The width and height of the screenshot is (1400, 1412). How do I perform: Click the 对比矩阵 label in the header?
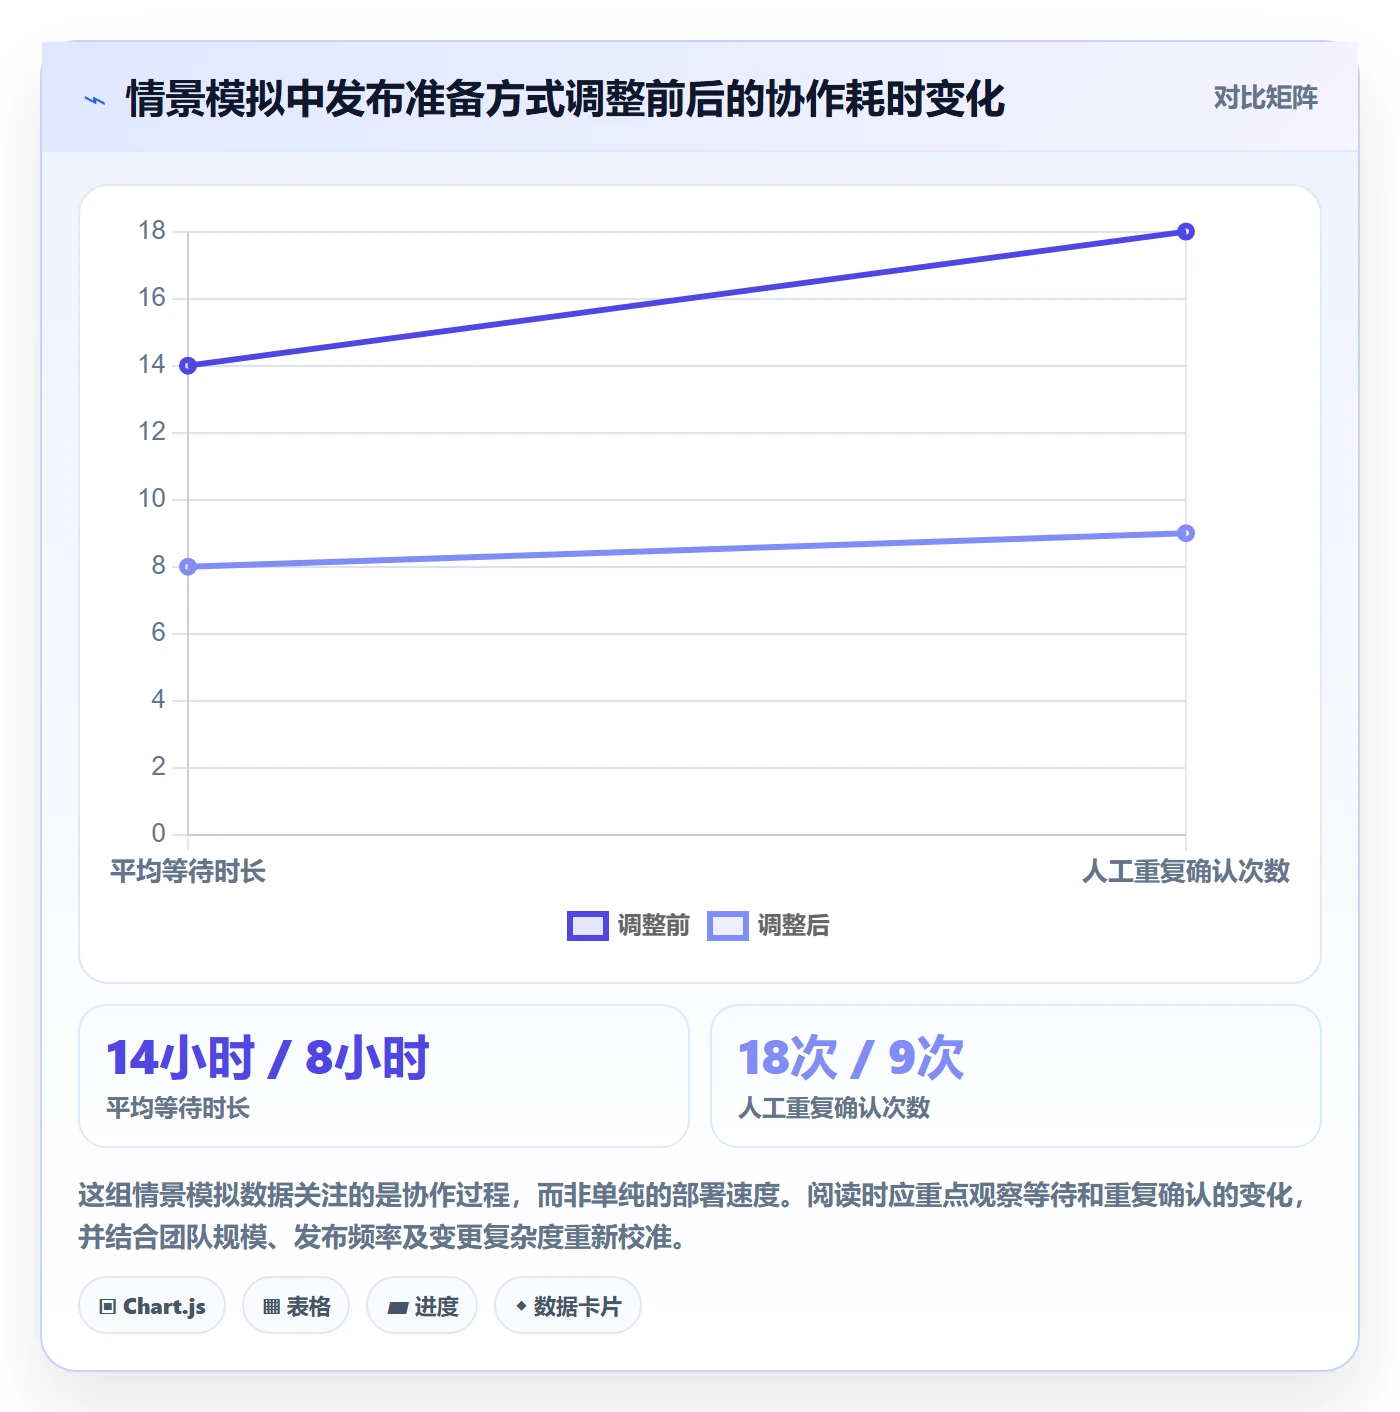(x=1265, y=98)
